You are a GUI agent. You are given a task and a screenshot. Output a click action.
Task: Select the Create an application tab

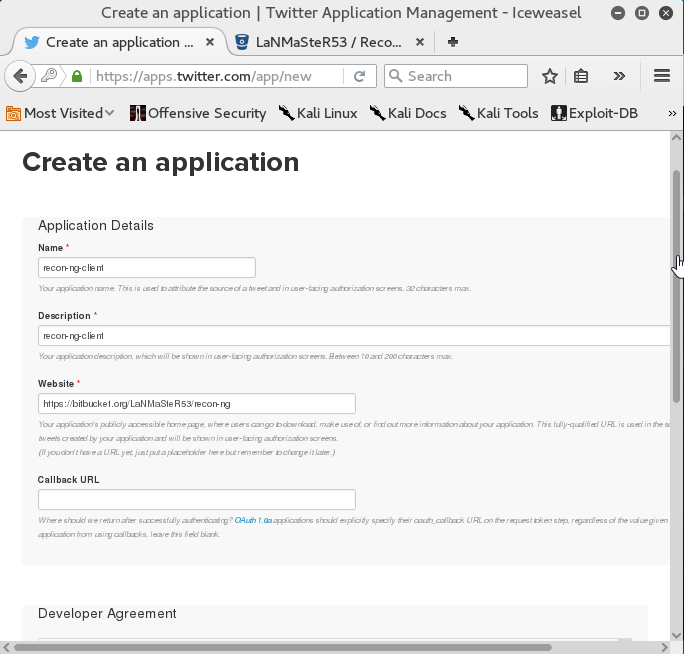(x=120, y=42)
